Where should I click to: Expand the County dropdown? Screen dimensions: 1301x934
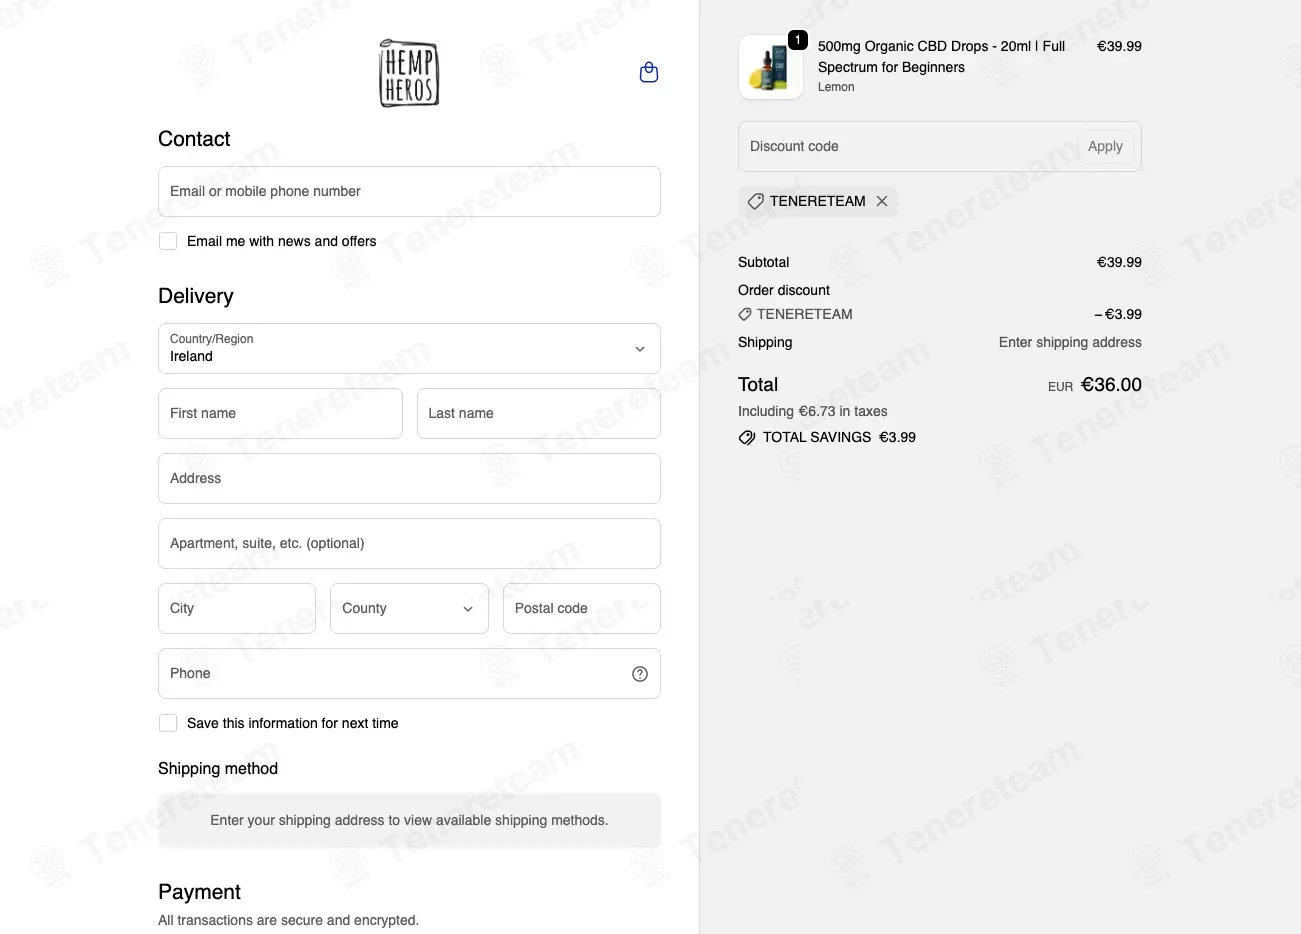tap(409, 608)
